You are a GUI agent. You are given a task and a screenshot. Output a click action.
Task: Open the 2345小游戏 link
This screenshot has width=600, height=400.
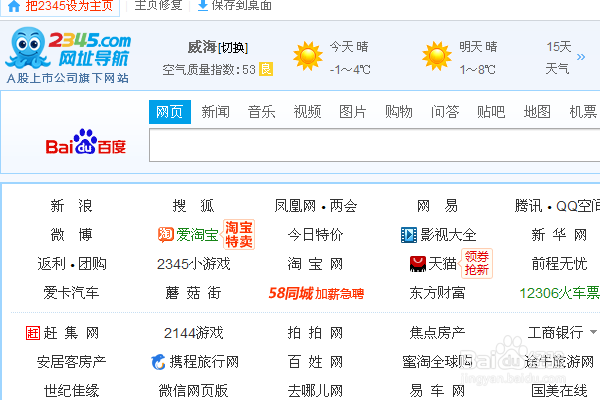(x=193, y=264)
